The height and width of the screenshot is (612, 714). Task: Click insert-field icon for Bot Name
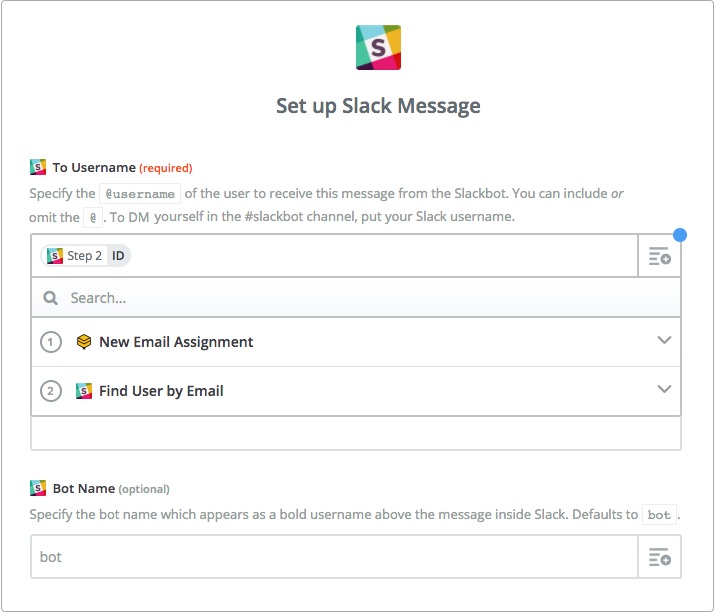[x=659, y=557]
